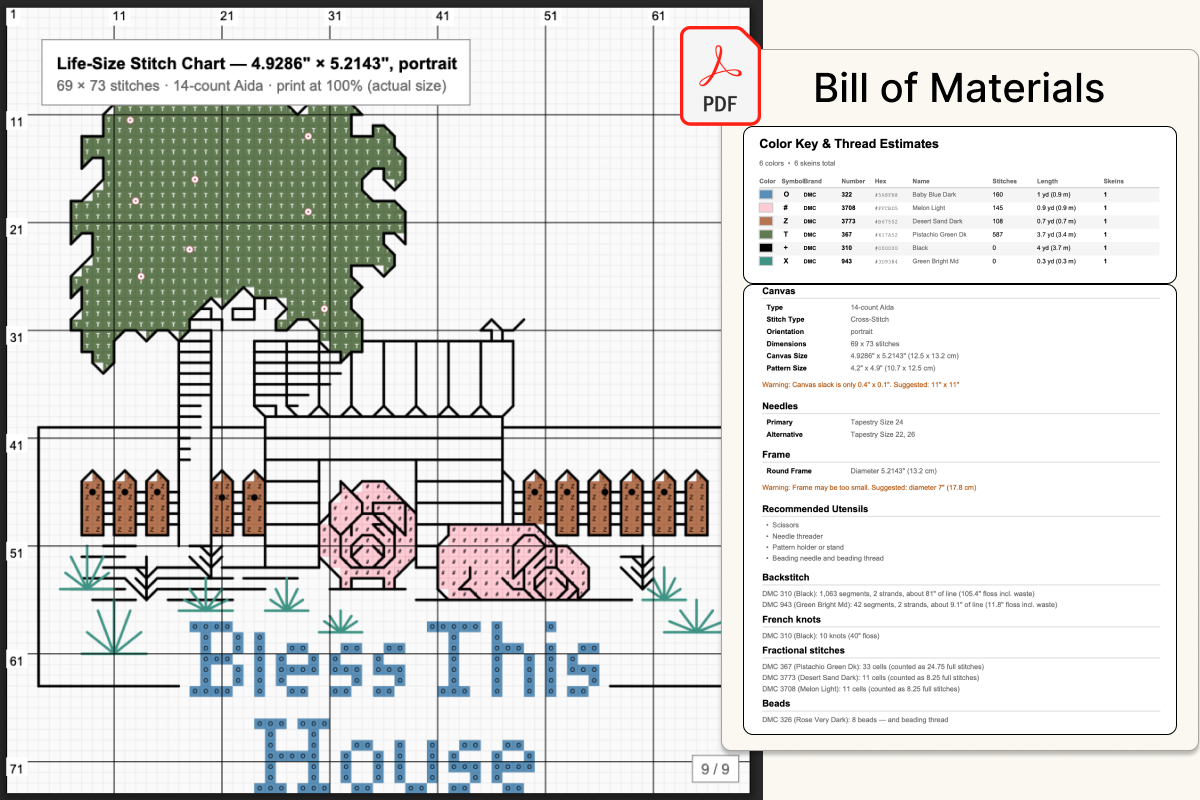Click the 'Needles' section heading
1200x800 pixels.
[x=780, y=407]
